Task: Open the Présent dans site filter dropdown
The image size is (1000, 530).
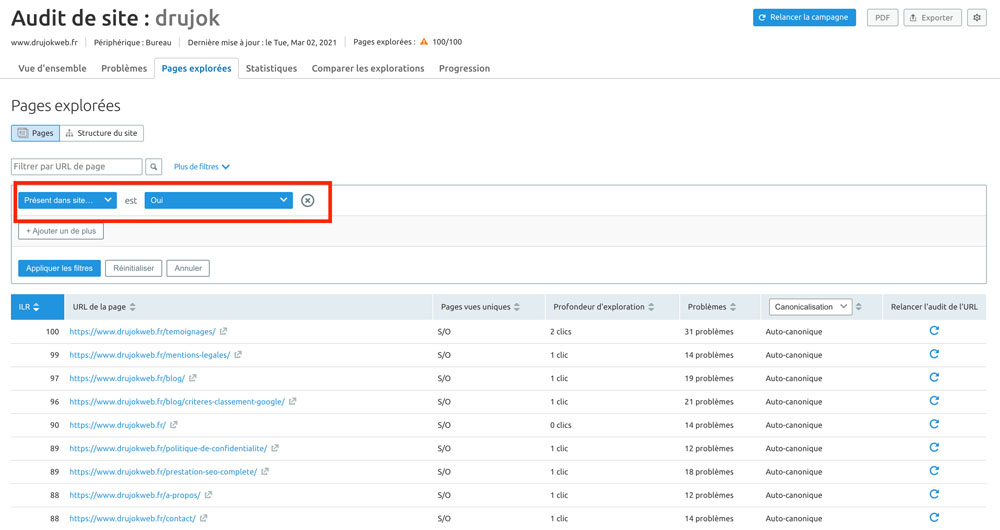Action: 67,200
